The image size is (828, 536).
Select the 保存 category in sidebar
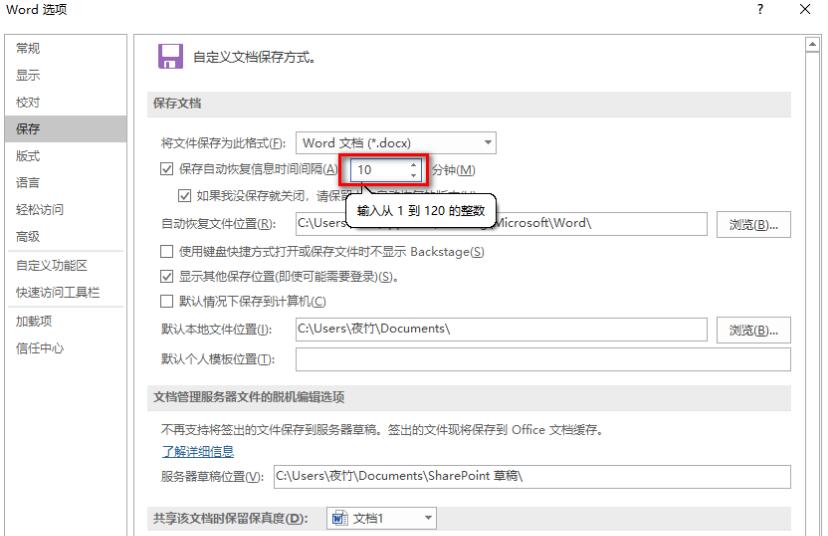pos(65,129)
